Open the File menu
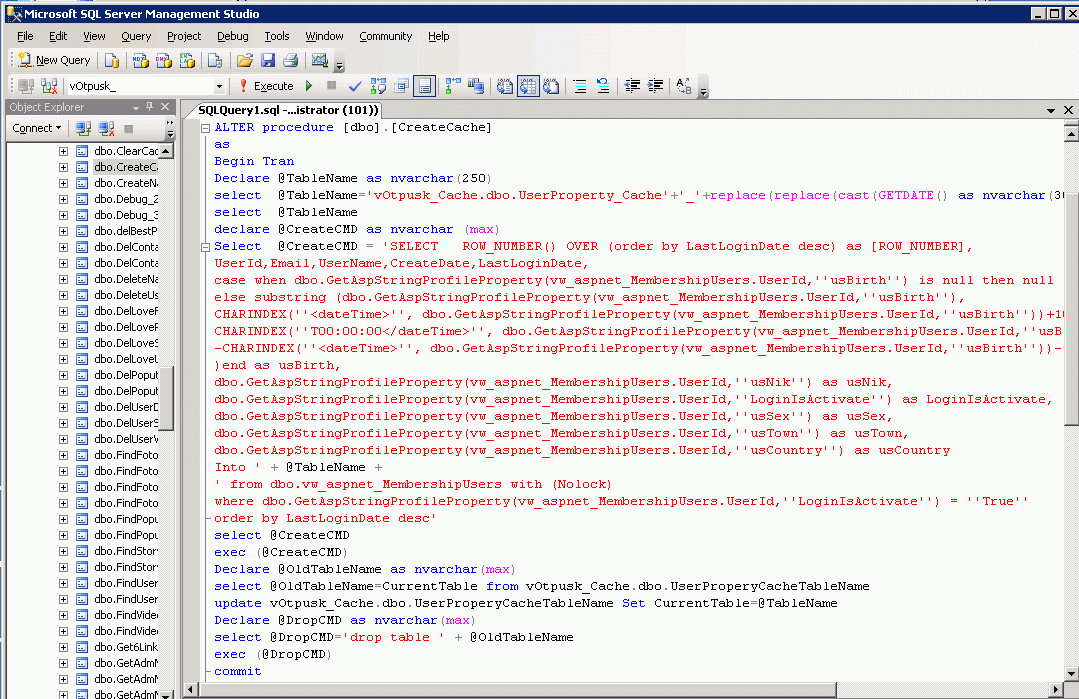 [x=25, y=36]
